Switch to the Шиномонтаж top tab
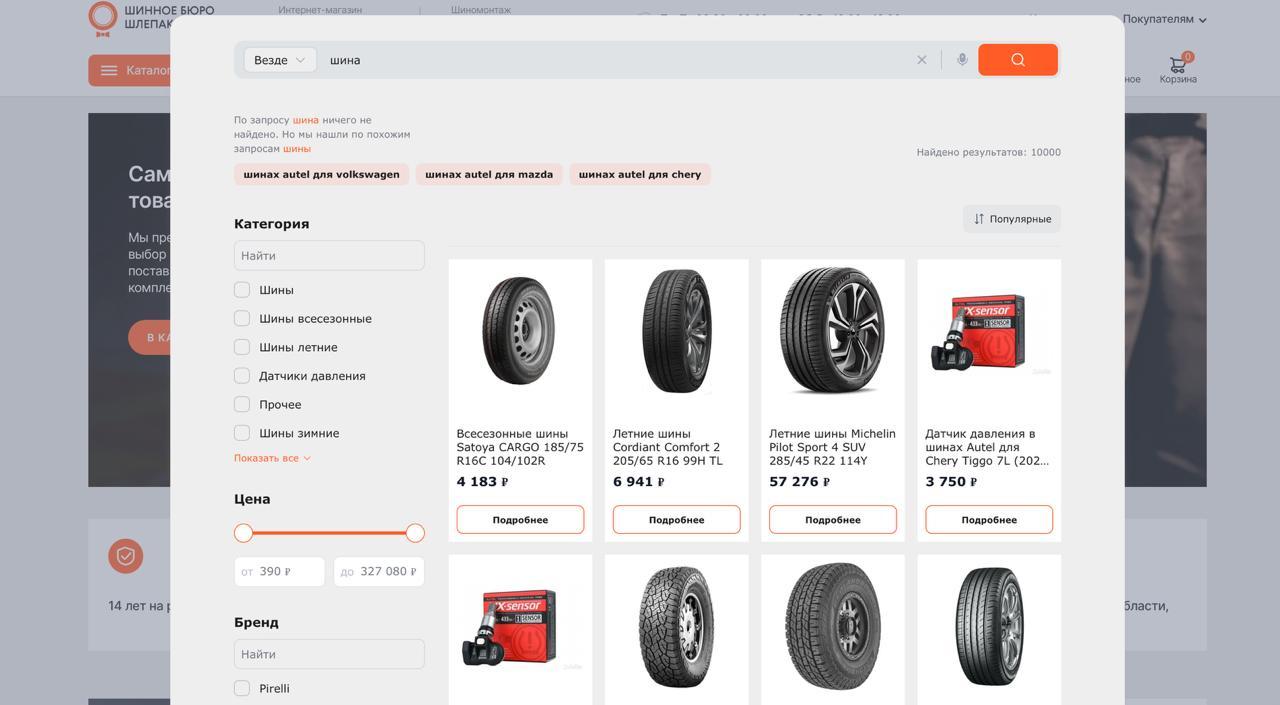The image size is (1280, 705). (x=481, y=10)
